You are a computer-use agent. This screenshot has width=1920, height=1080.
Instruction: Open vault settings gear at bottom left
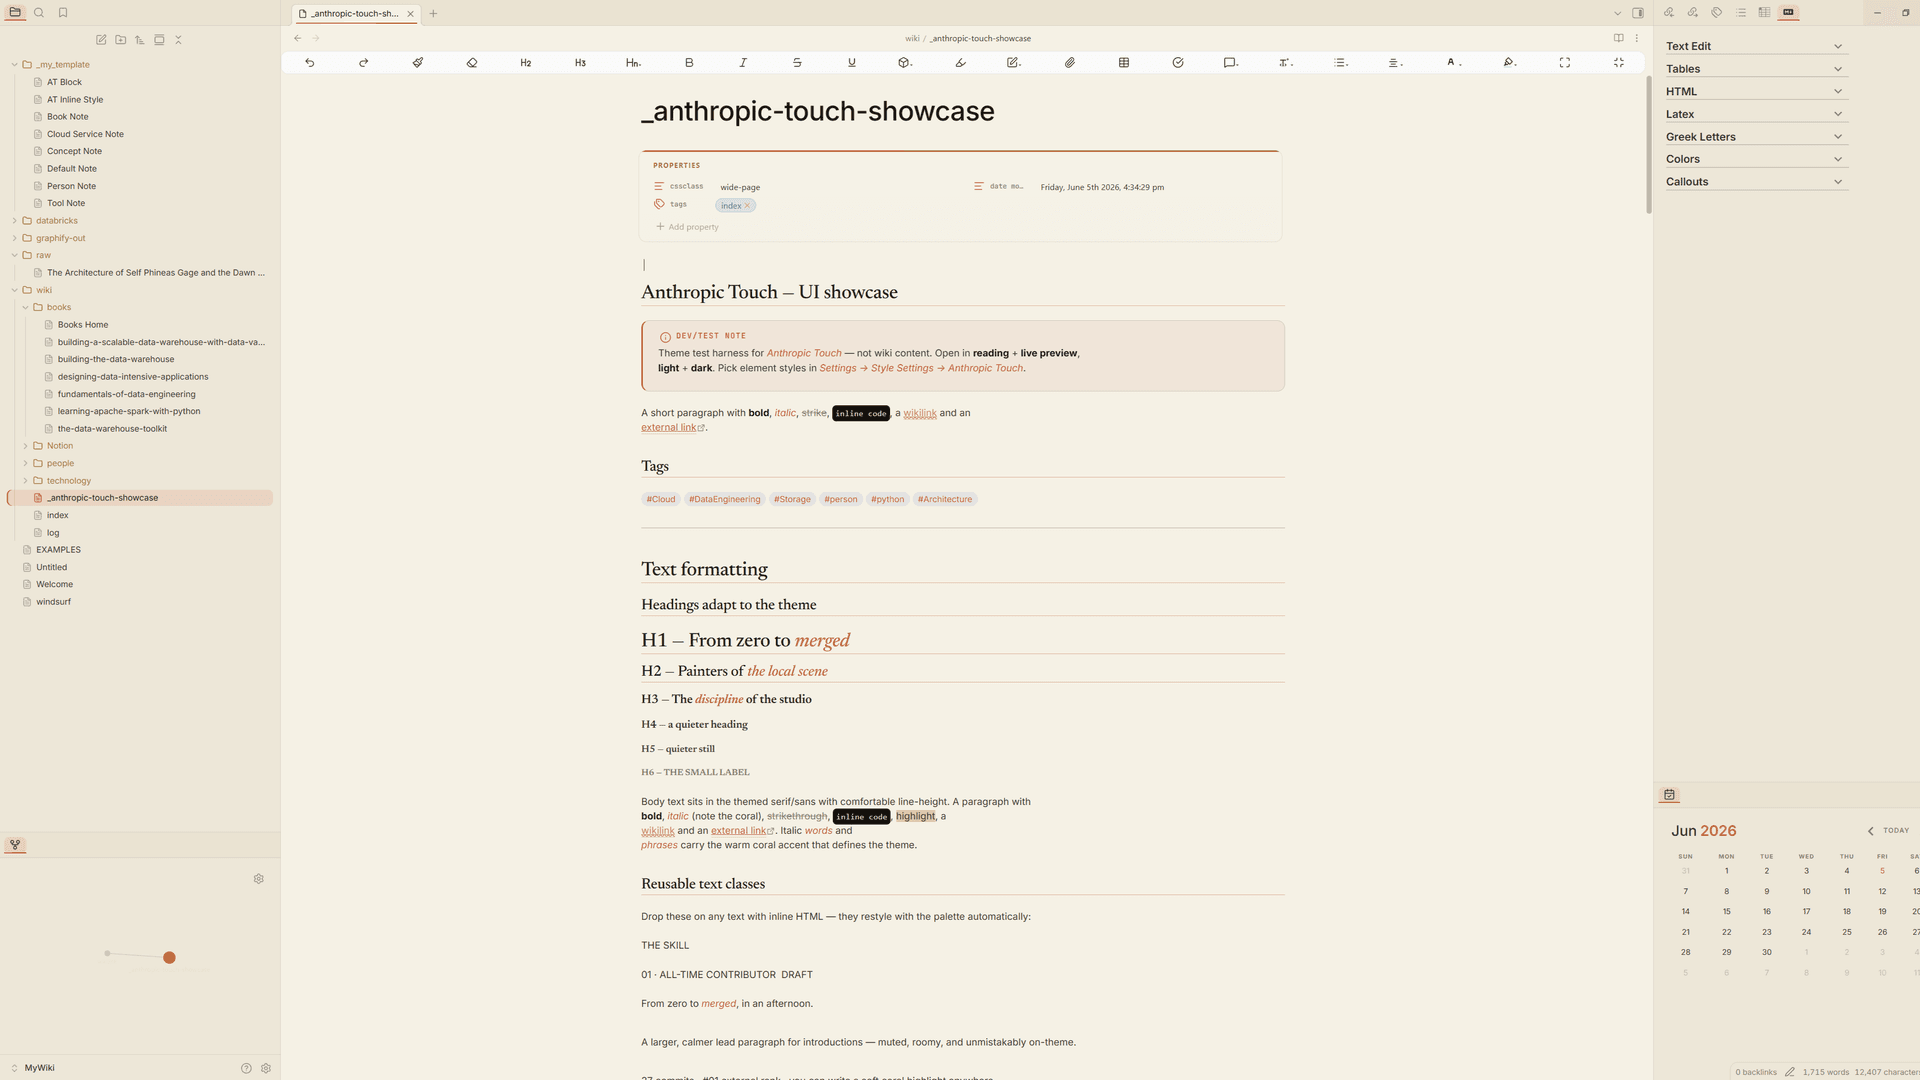(x=266, y=1068)
